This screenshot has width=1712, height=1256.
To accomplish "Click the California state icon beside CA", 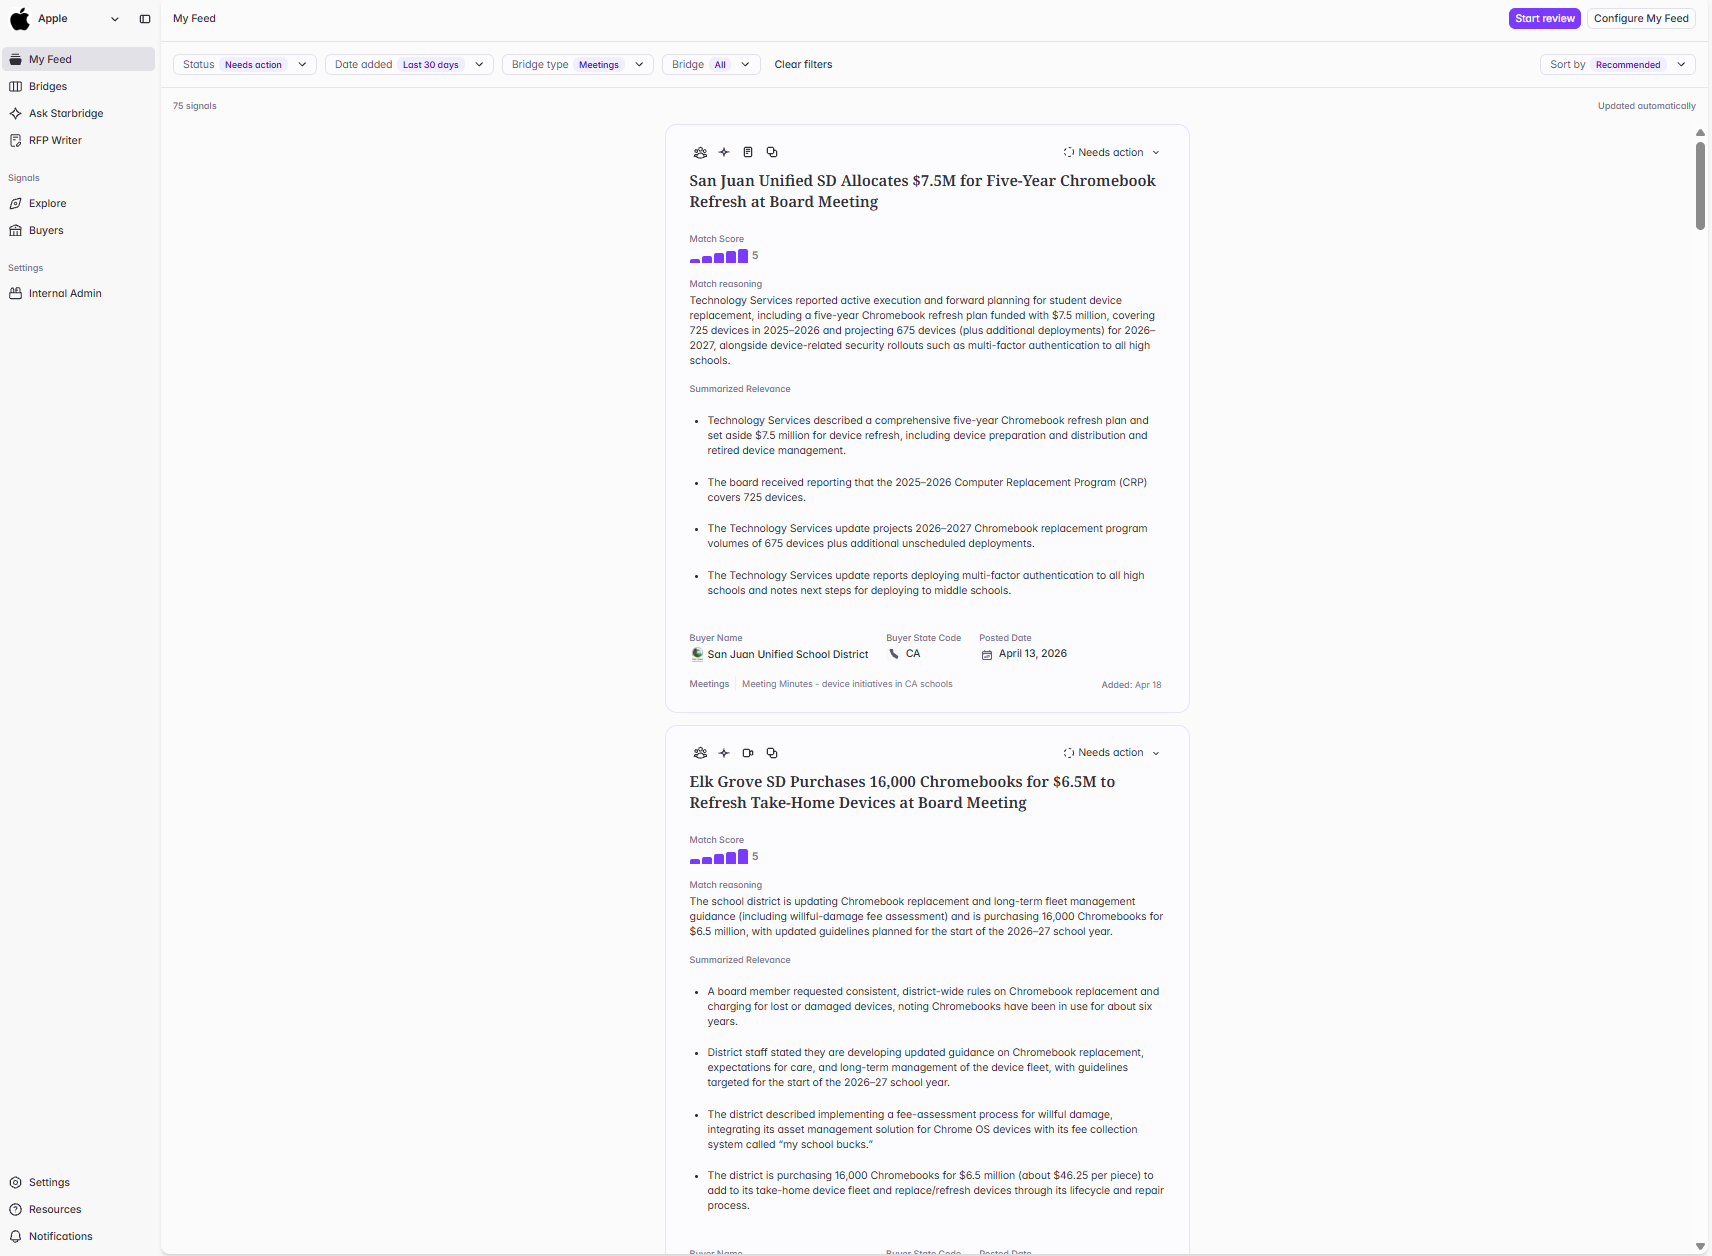I will (894, 654).
